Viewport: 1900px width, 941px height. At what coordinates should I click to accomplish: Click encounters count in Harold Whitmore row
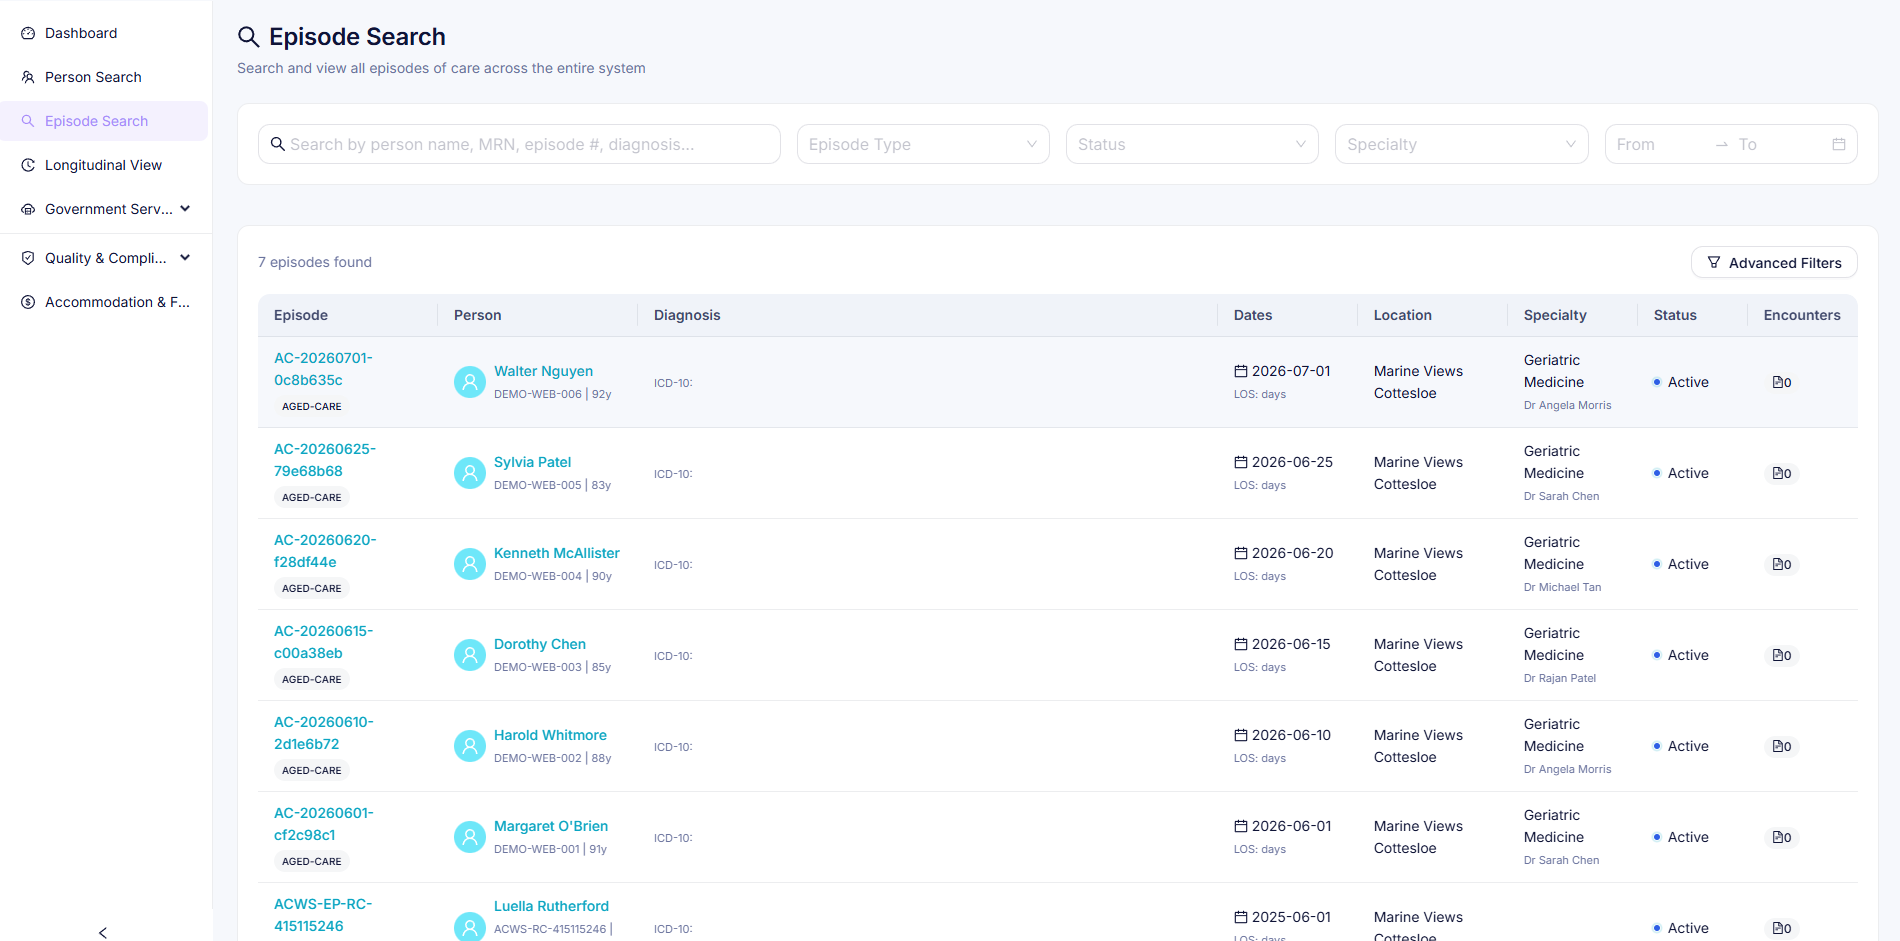point(1782,746)
